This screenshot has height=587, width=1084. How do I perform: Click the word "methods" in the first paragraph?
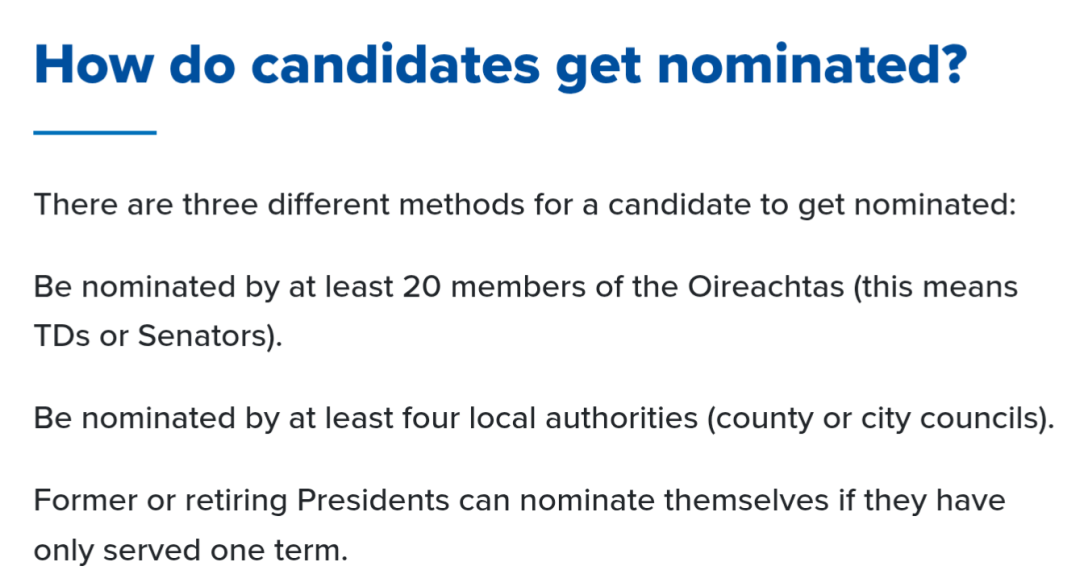462,205
